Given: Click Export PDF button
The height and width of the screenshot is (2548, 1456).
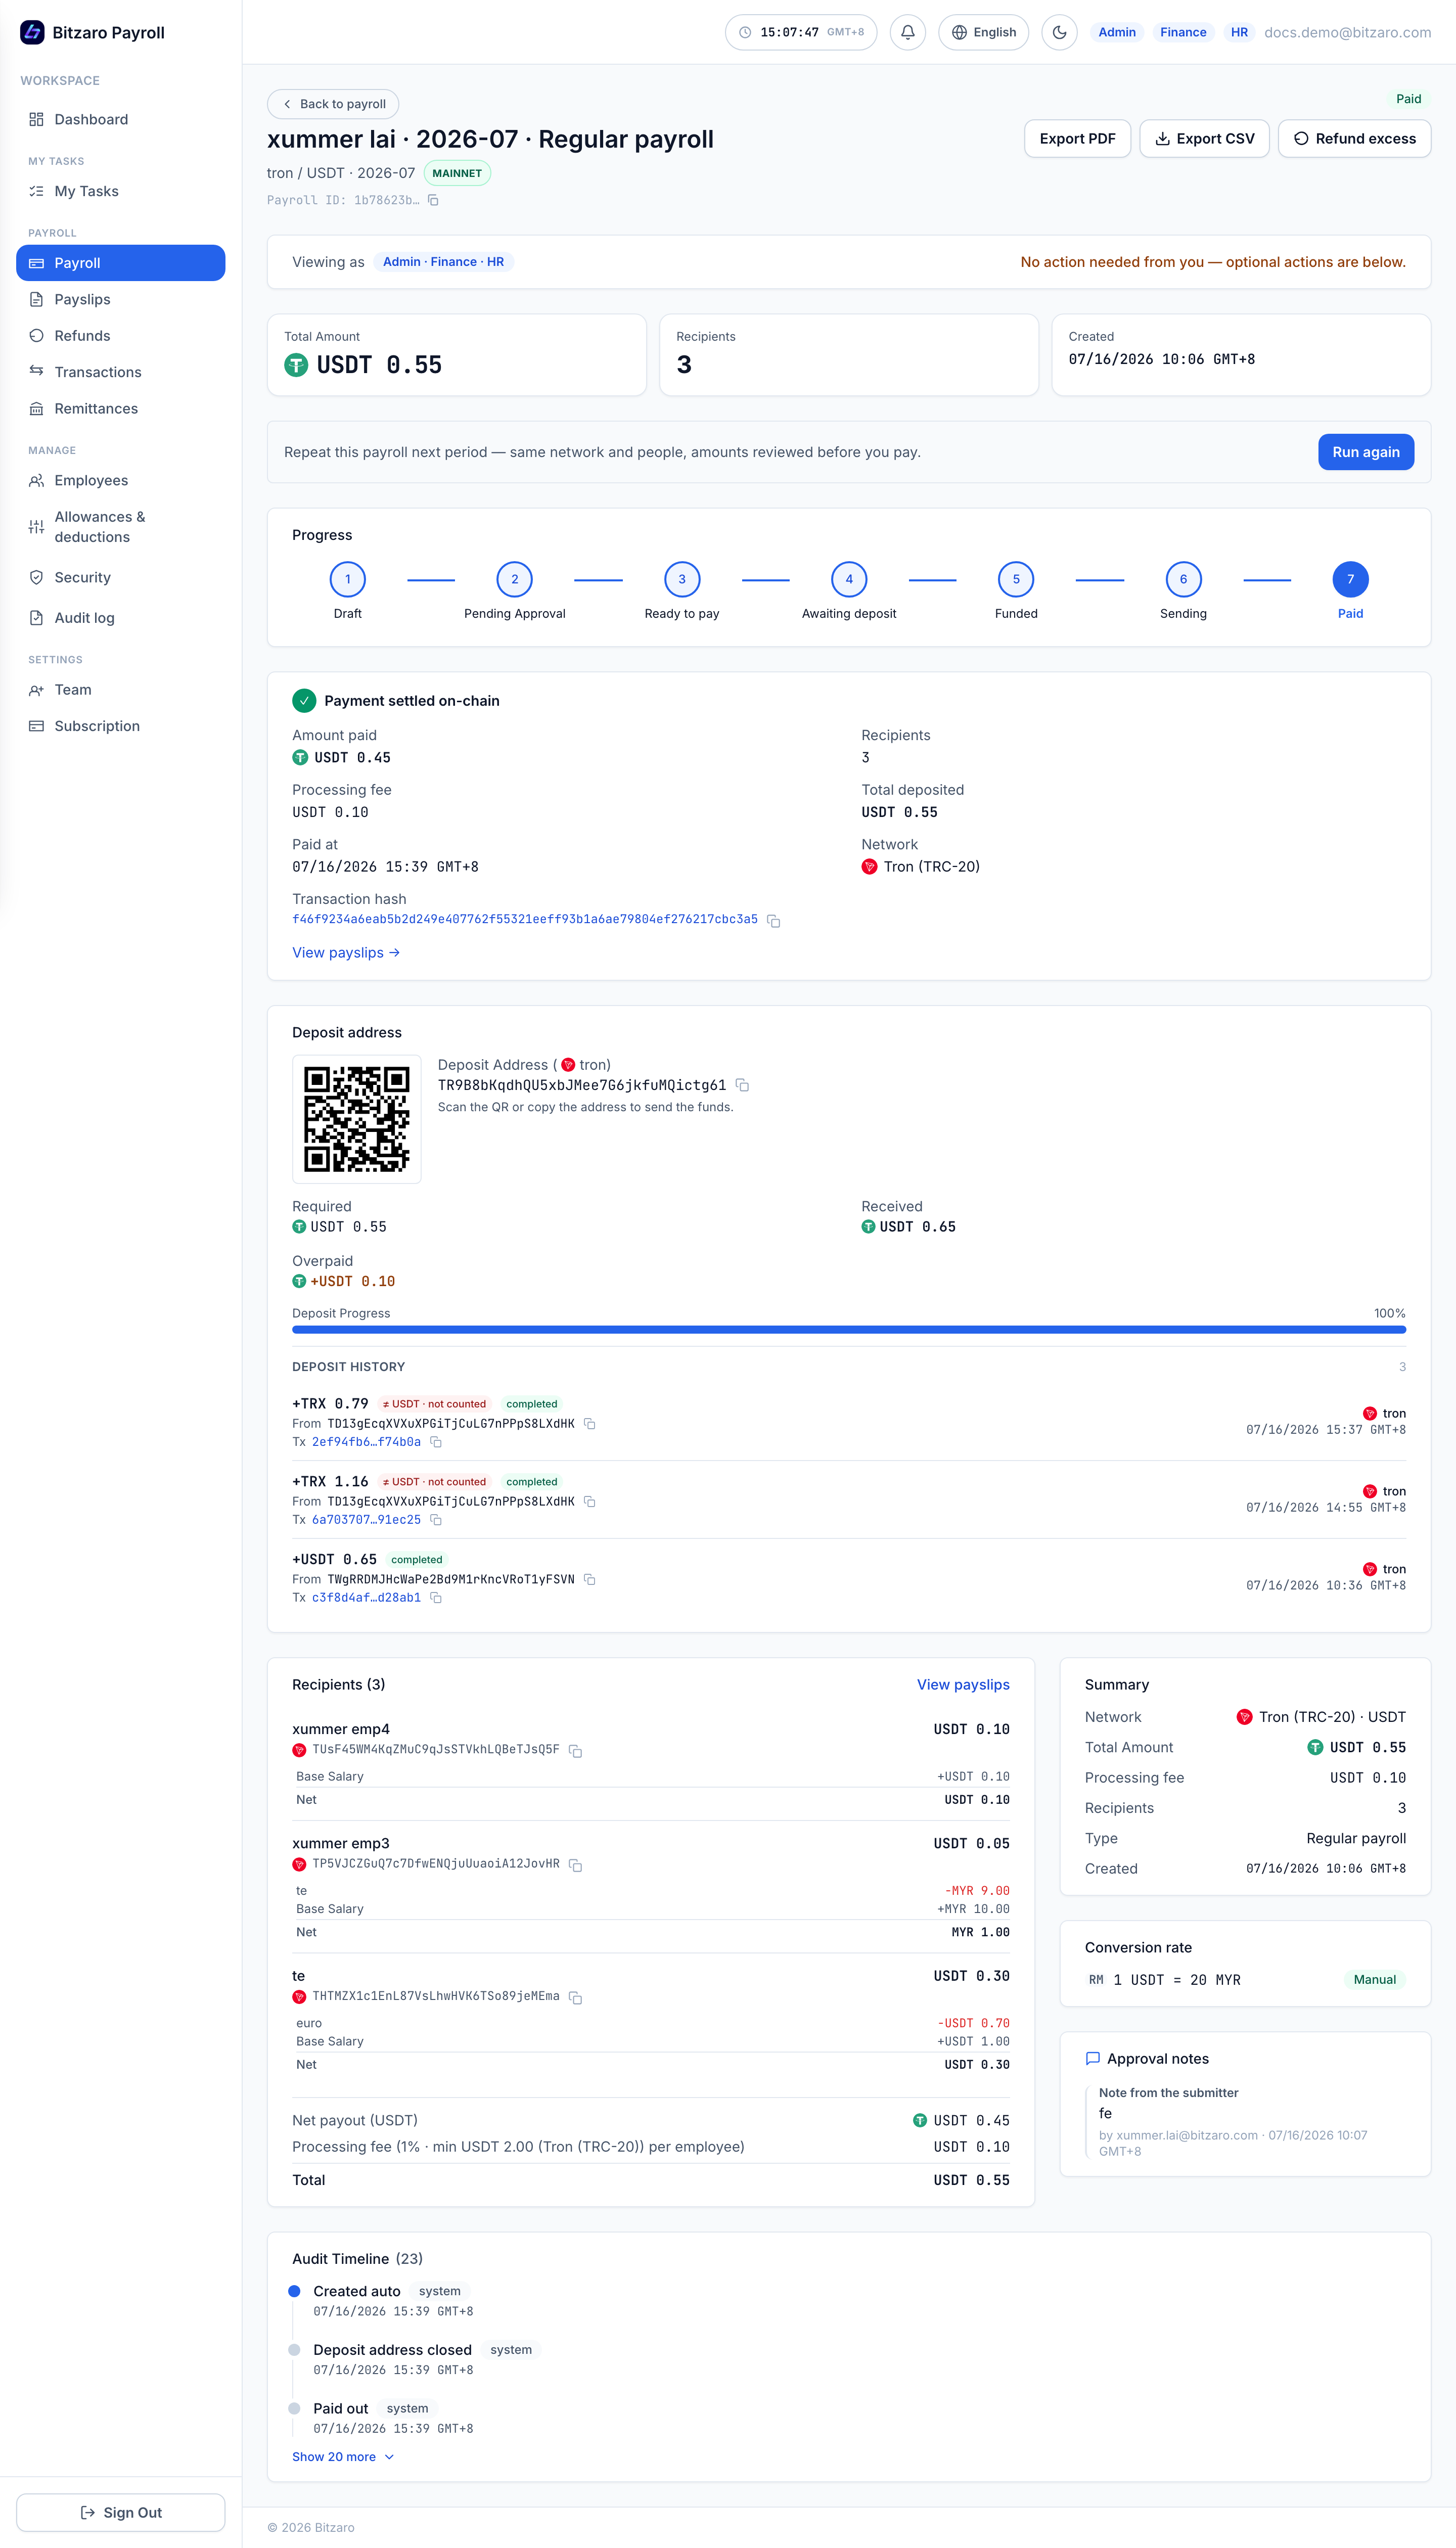Looking at the screenshot, I should [x=1077, y=139].
